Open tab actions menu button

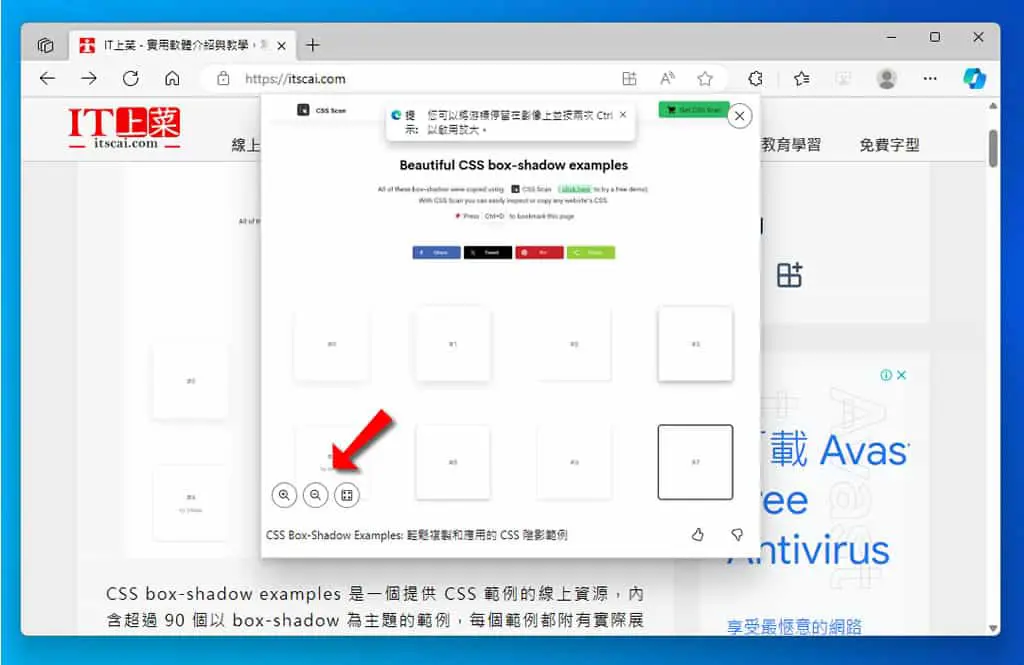point(45,45)
